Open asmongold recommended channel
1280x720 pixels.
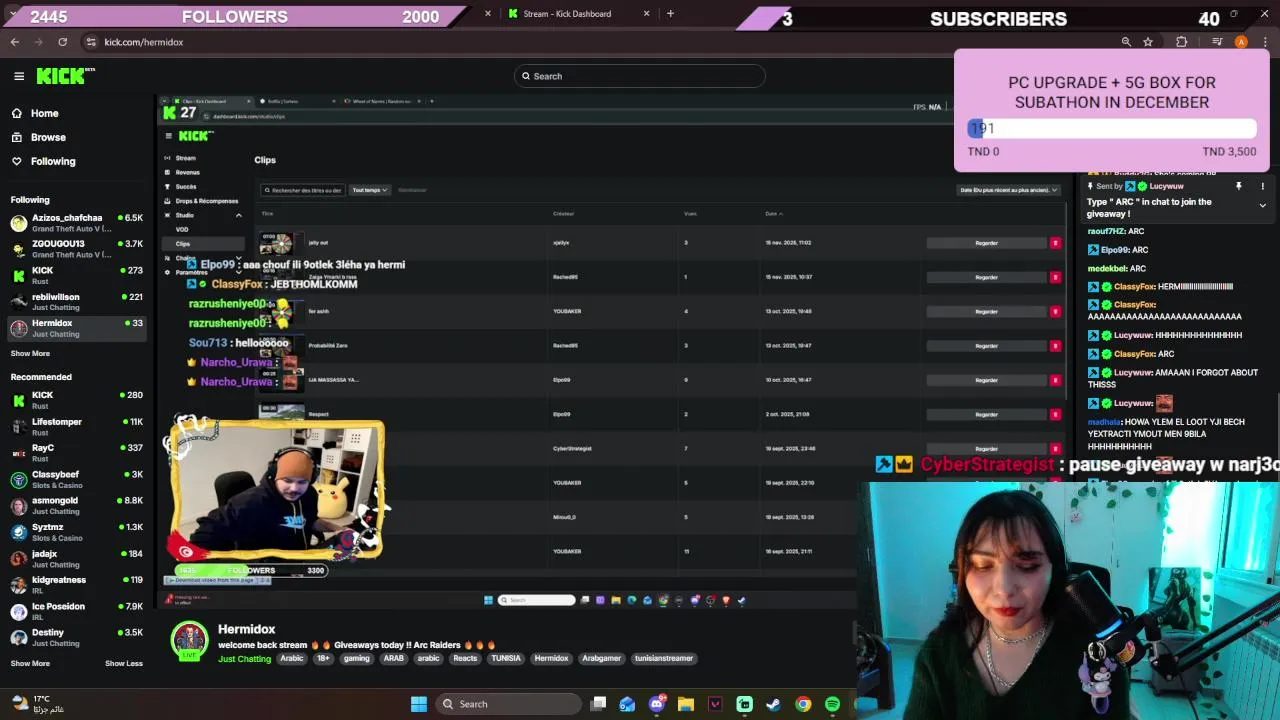coord(76,506)
